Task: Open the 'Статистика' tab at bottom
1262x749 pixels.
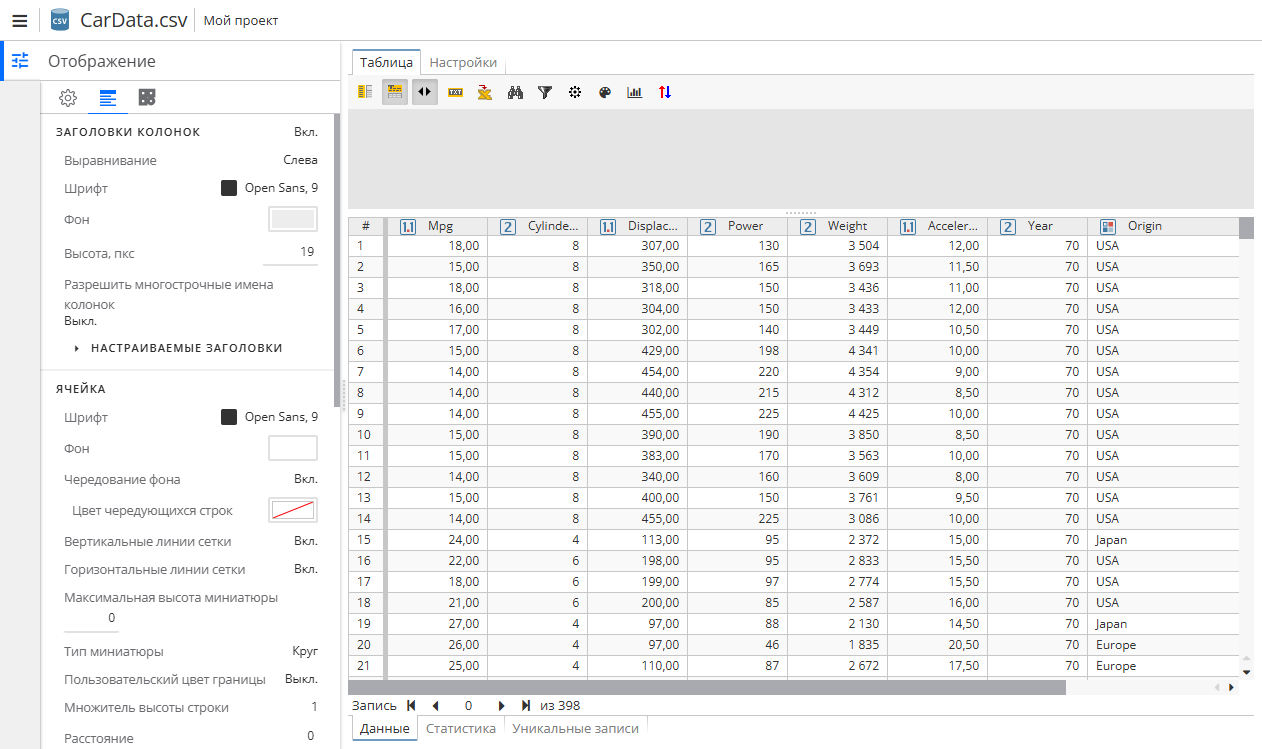Action: click(x=460, y=728)
